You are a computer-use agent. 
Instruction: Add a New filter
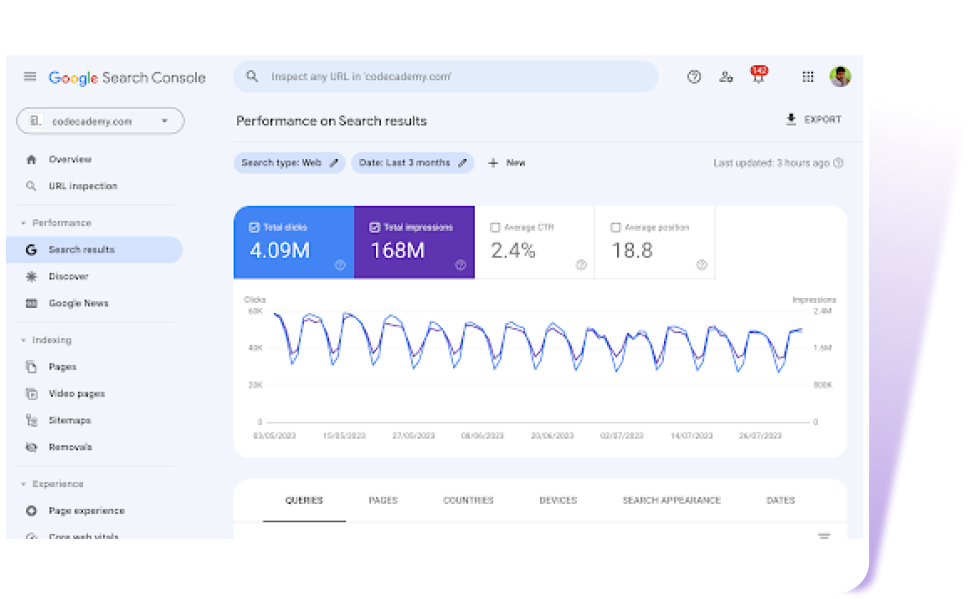point(506,163)
